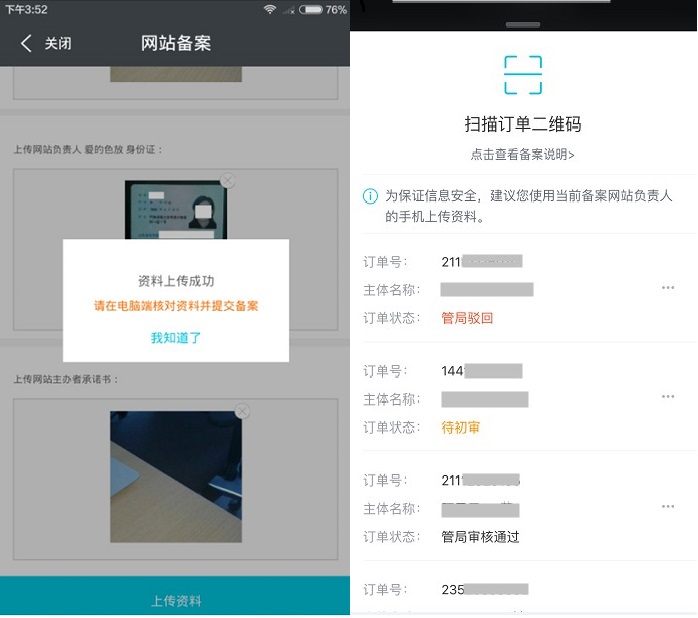Tap the scan QR code icon
698x618 pixels.
click(522, 75)
